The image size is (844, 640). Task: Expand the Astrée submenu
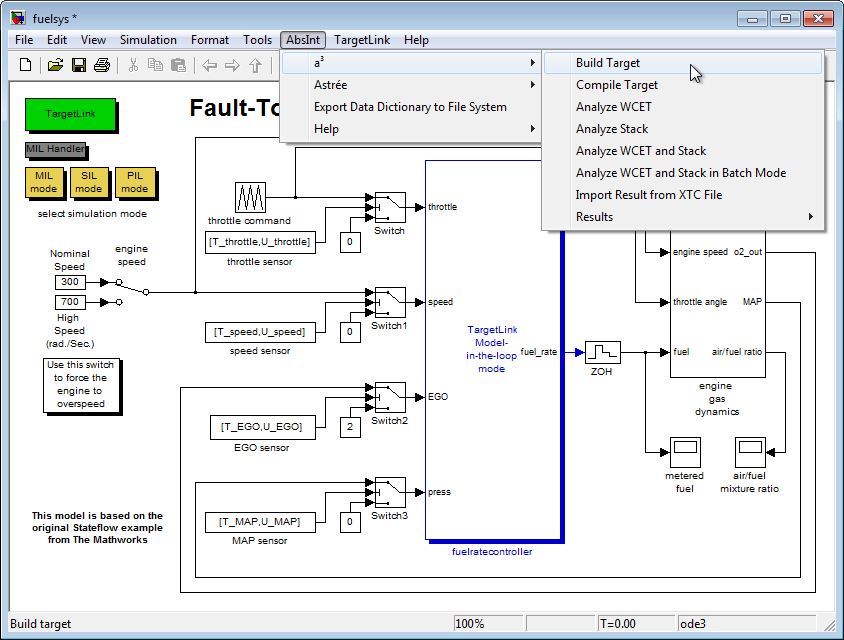click(x=411, y=85)
